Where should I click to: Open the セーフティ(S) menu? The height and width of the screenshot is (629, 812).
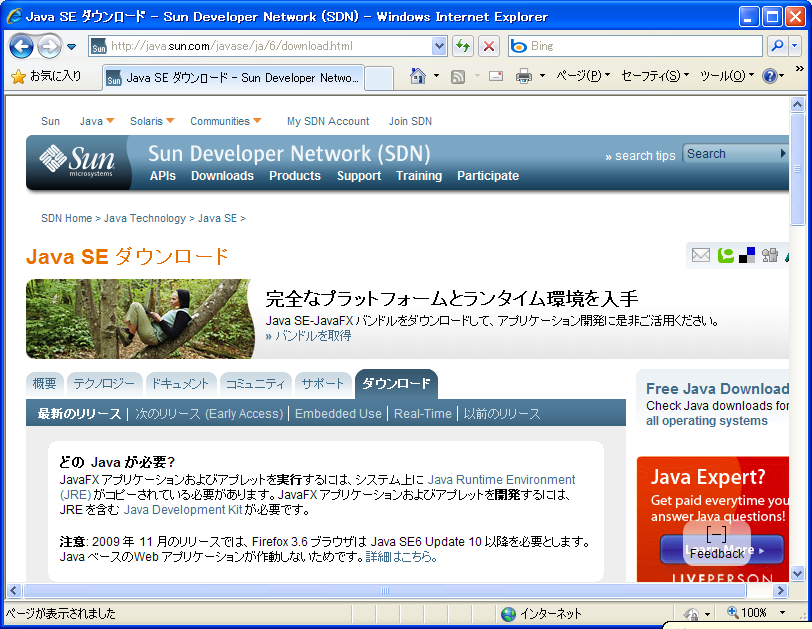[655, 76]
